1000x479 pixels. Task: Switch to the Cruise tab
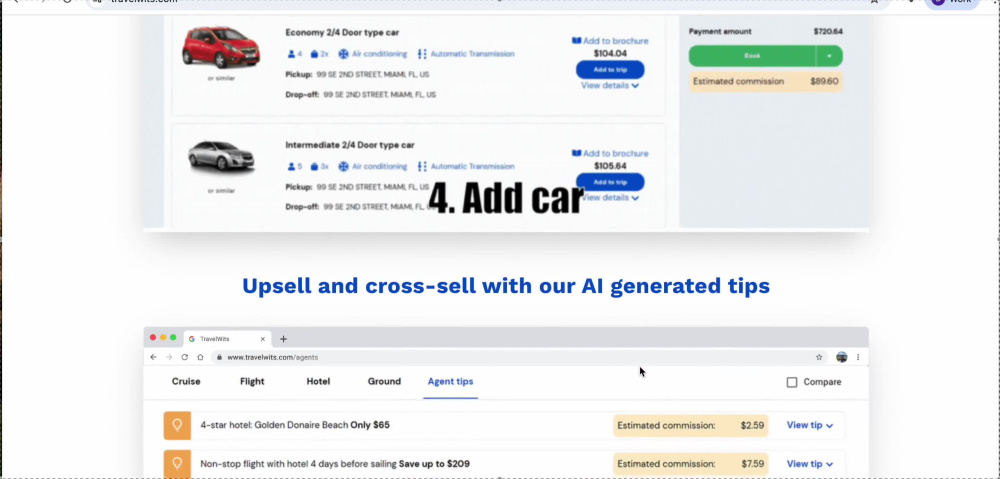click(x=186, y=381)
